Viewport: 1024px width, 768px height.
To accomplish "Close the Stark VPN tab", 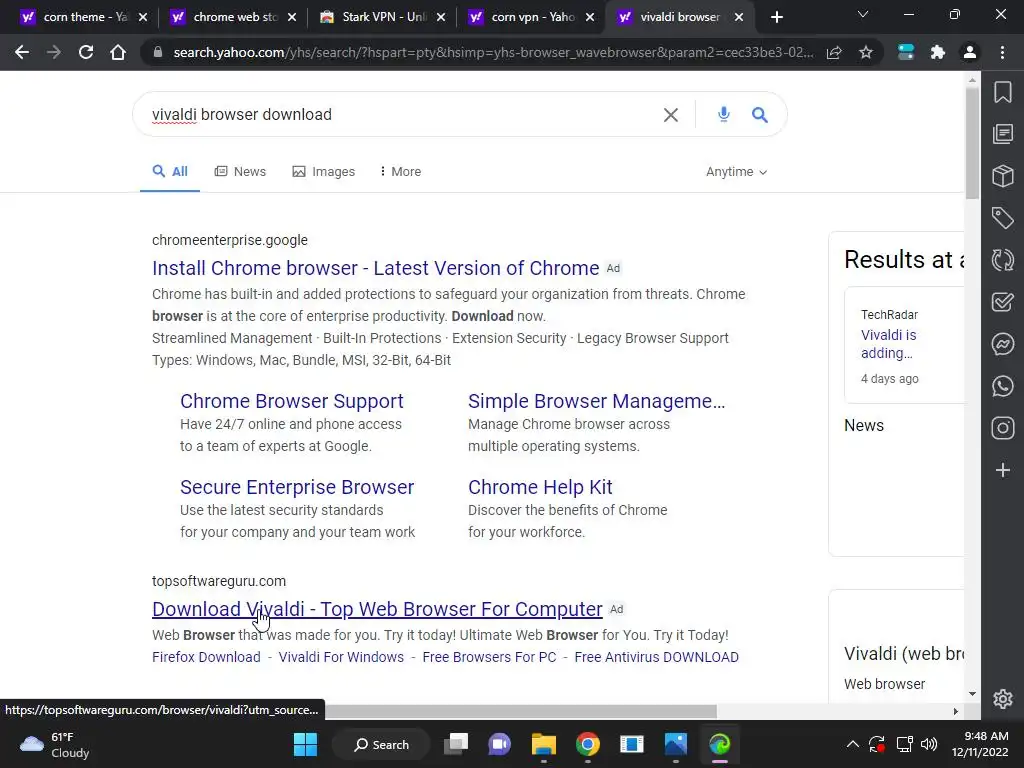I will point(441,17).
